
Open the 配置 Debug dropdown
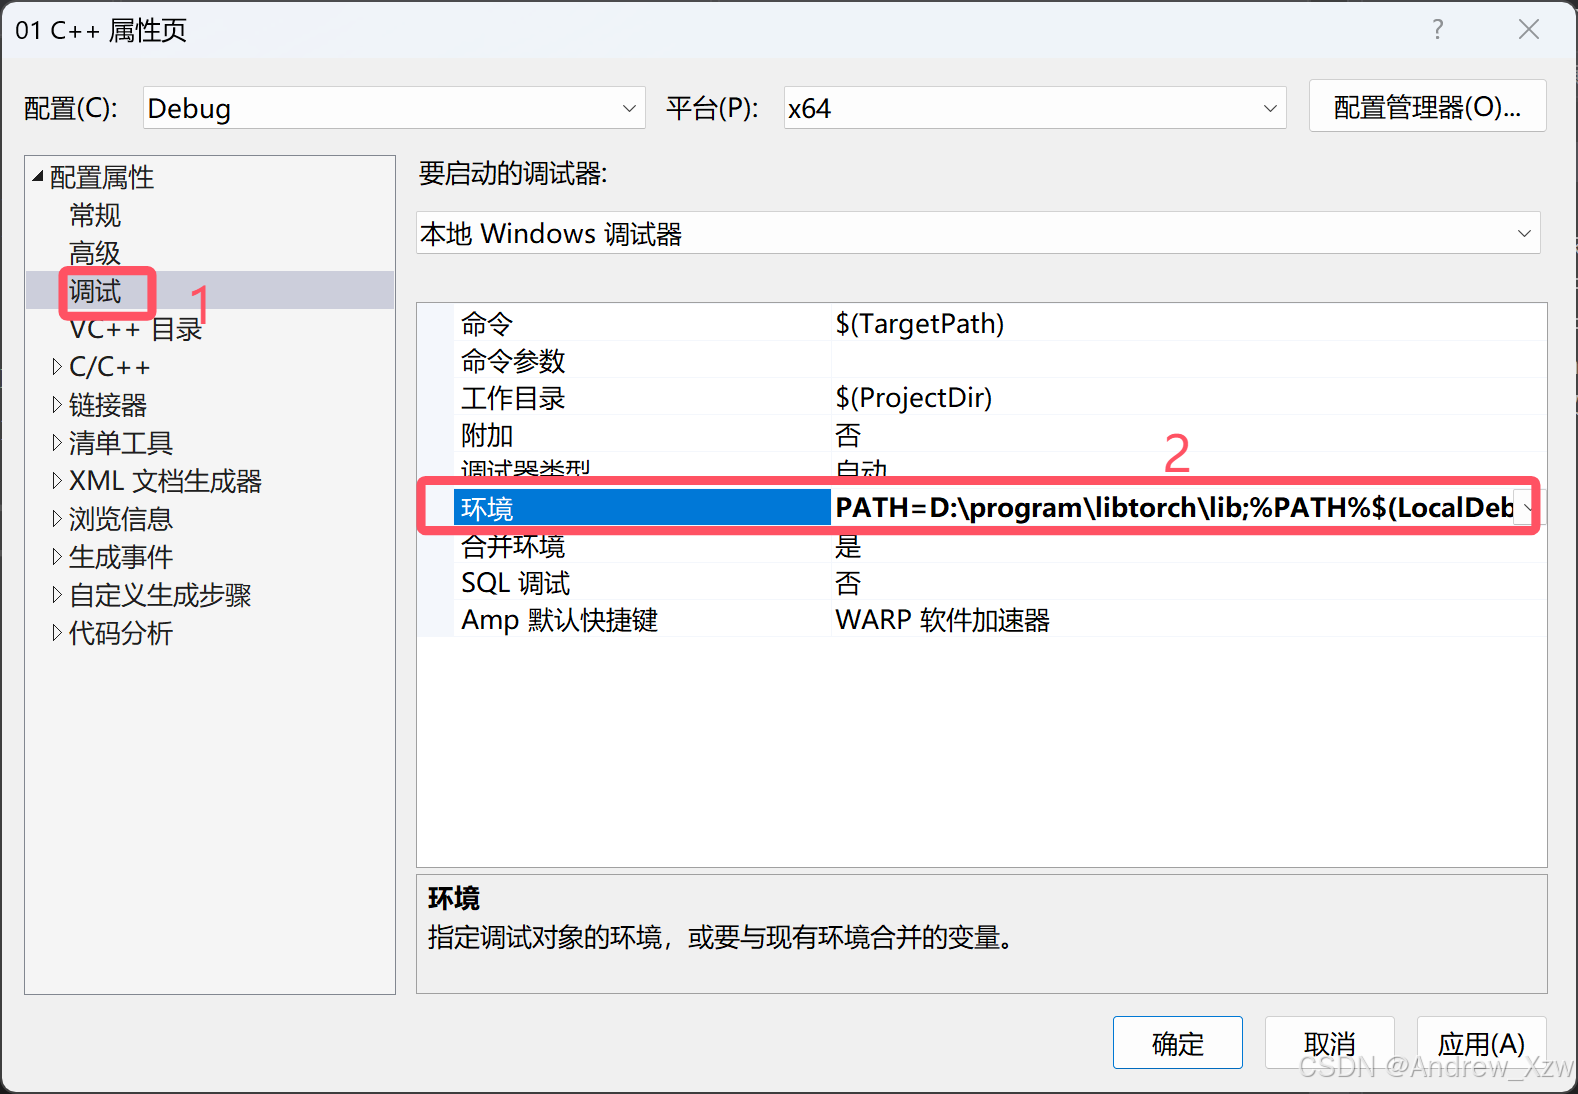pos(394,108)
